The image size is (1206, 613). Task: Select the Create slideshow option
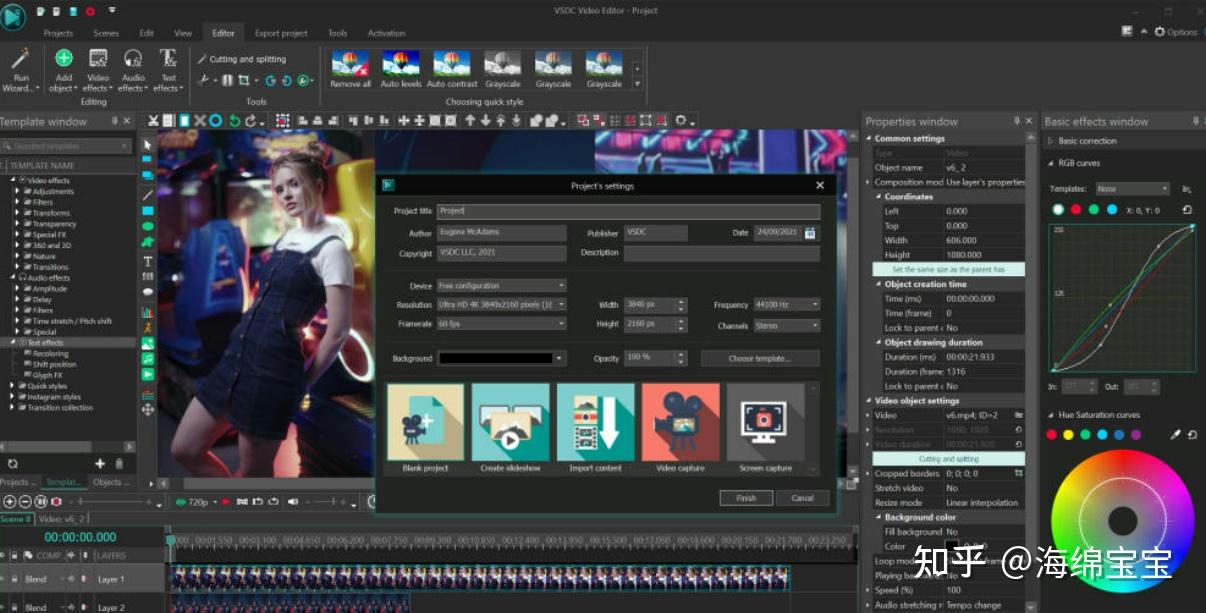(510, 428)
